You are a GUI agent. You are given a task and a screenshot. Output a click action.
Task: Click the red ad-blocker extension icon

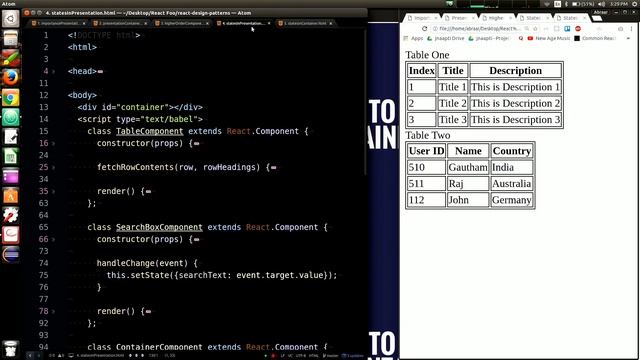[x=578, y=29]
